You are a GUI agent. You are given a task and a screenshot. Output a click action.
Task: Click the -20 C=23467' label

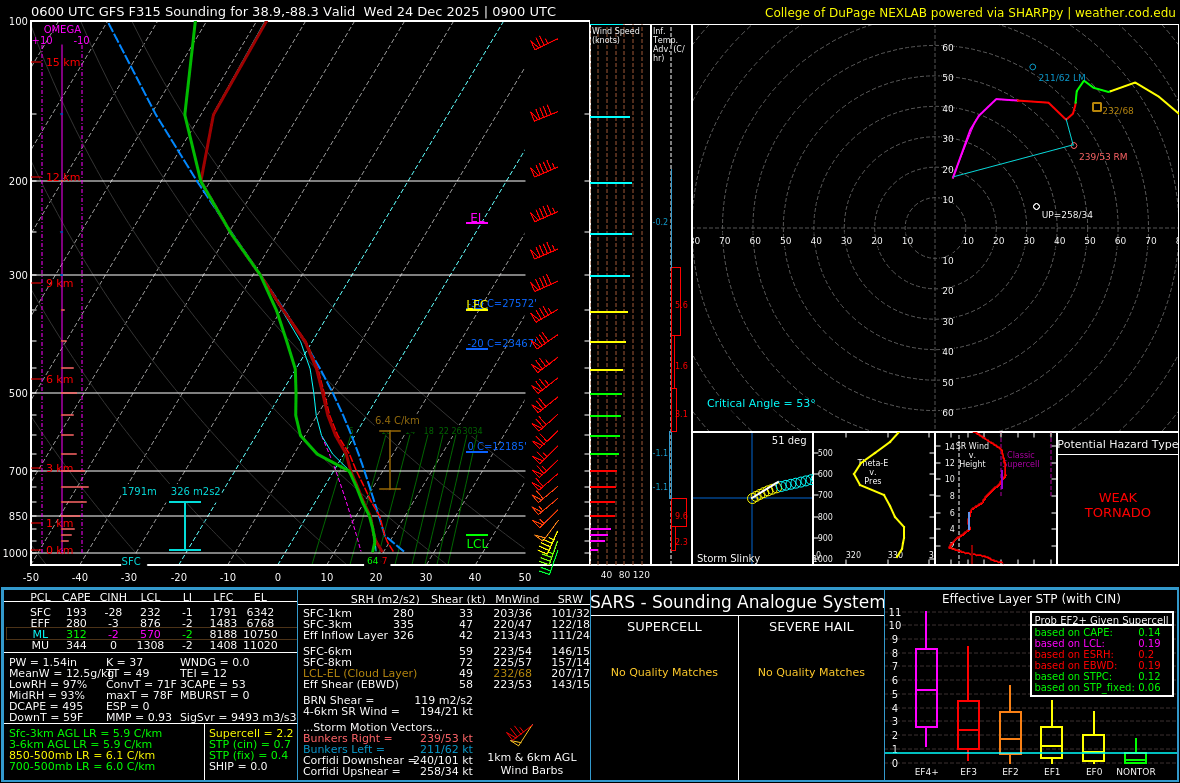click(x=501, y=343)
